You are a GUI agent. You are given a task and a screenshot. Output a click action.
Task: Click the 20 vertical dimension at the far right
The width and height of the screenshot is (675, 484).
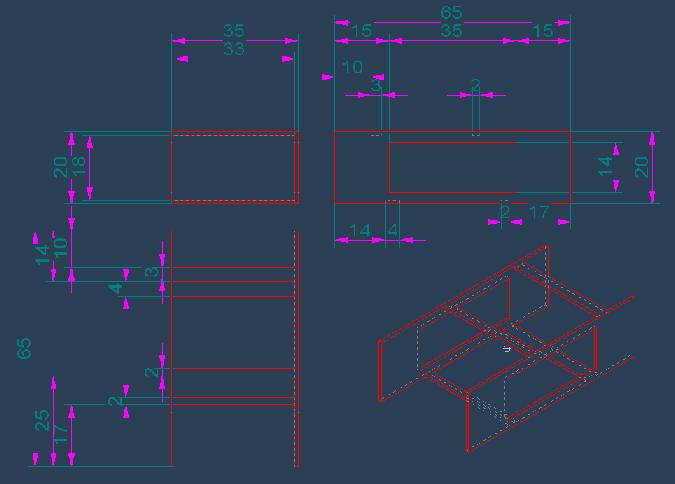click(641, 166)
